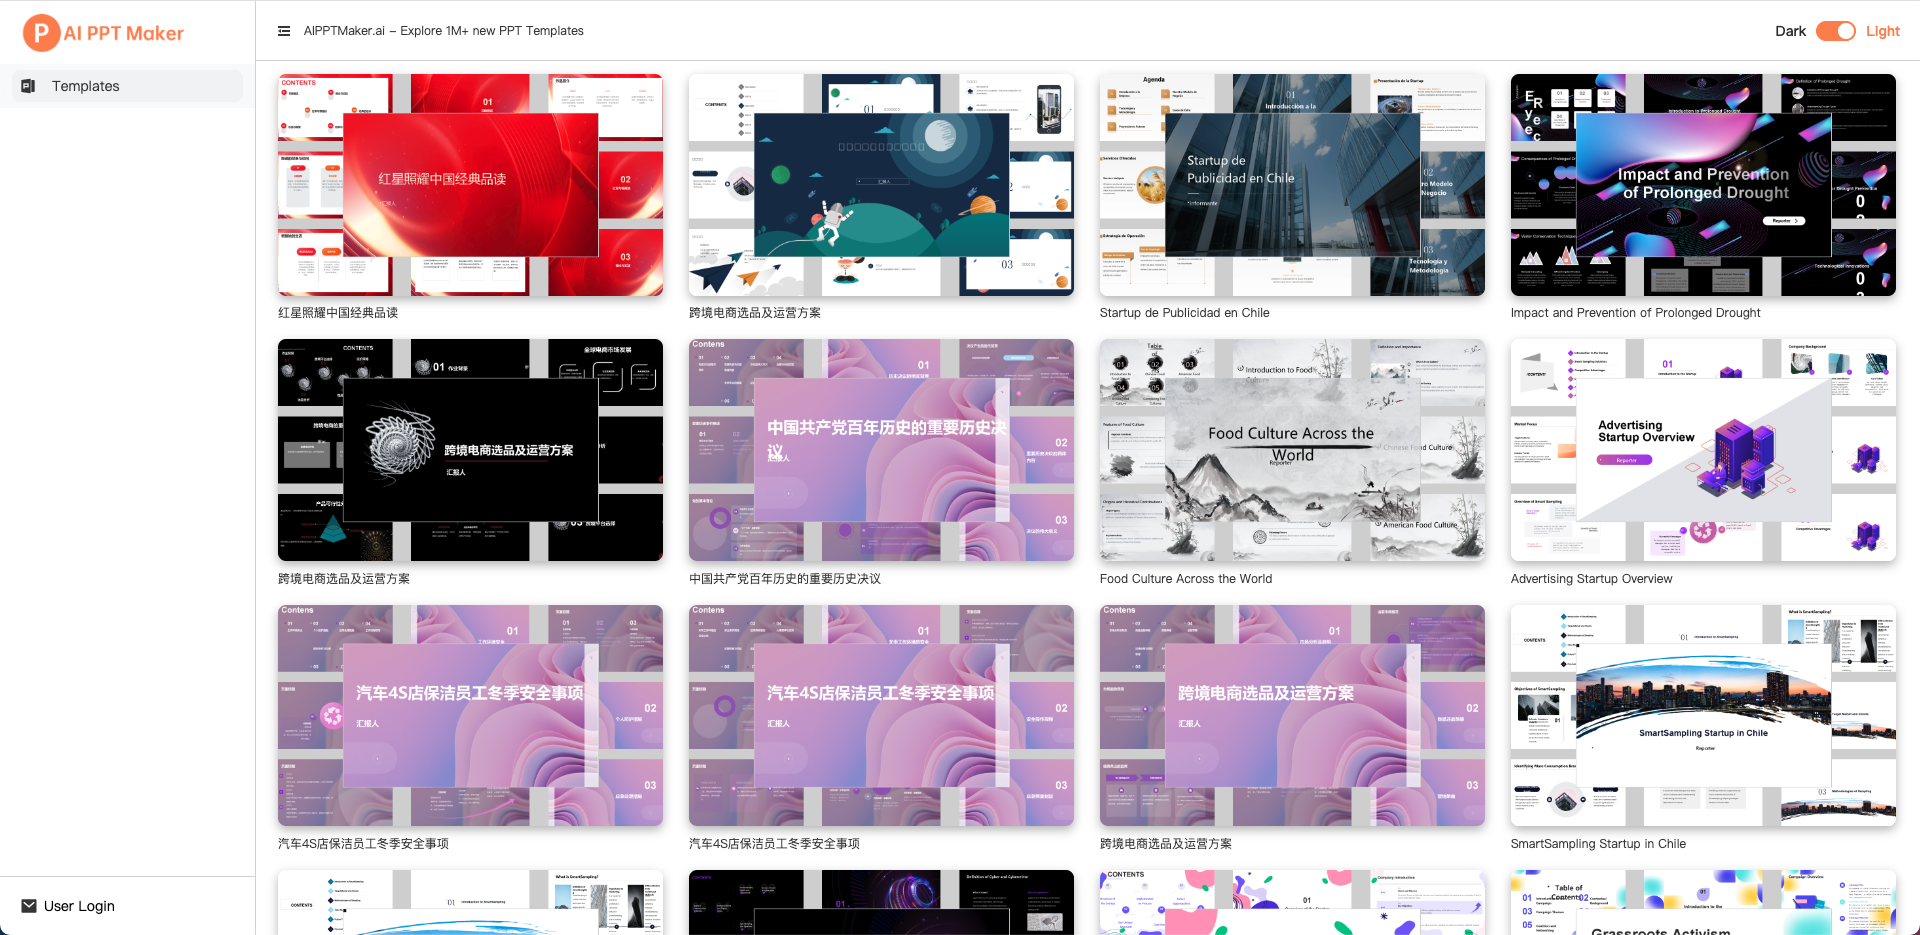Click the Dark label next to the switch

tap(1790, 31)
